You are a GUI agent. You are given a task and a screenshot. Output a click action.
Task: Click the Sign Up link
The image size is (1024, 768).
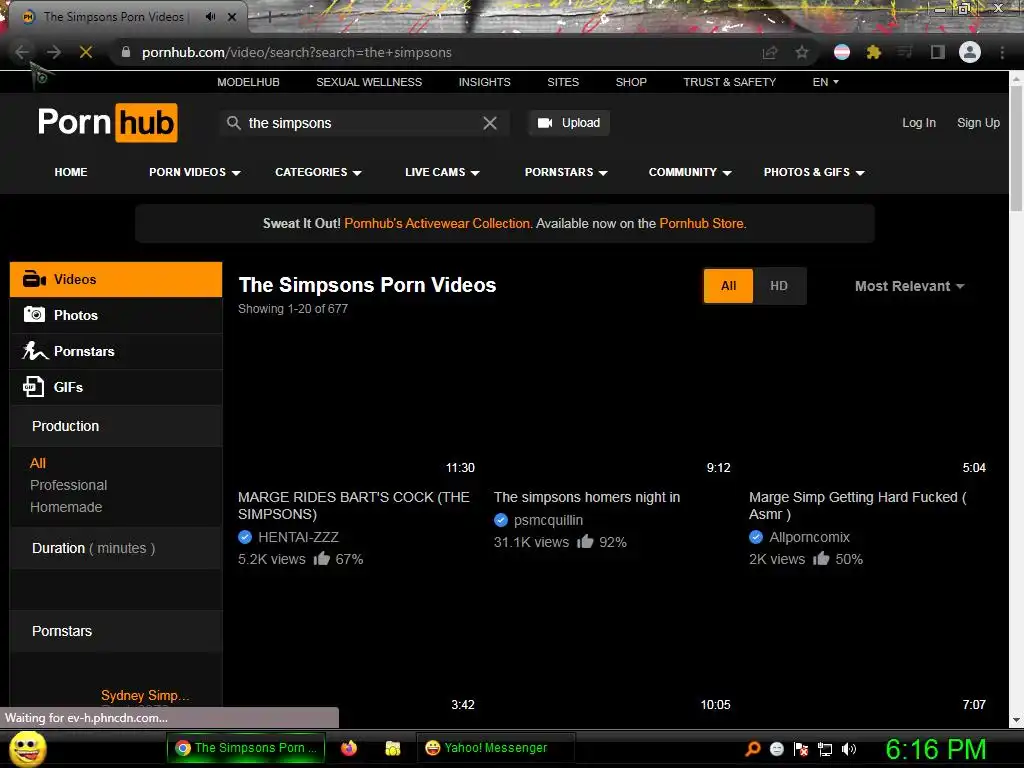click(x=978, y=123)
